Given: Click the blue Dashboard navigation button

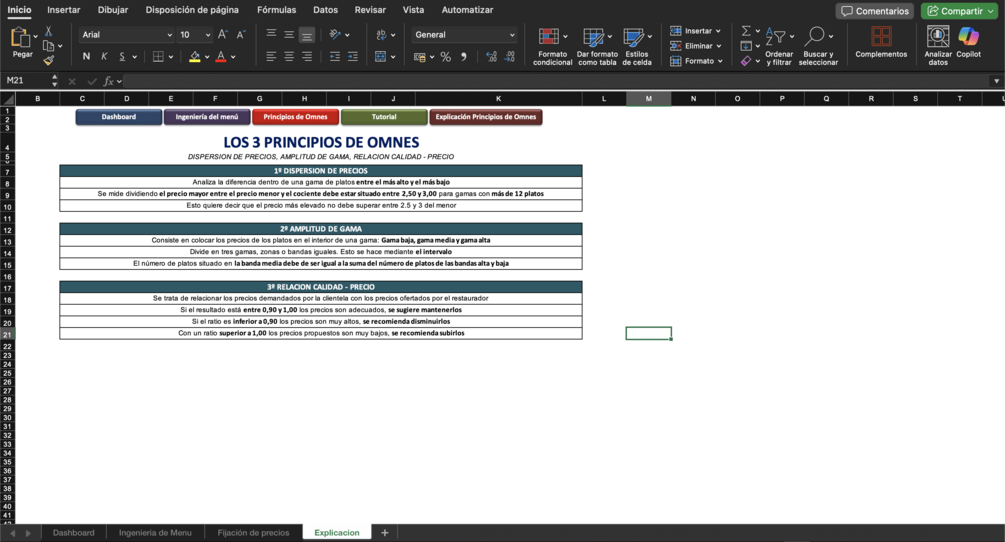Looking at the screenshot, I should click(119, 117).
